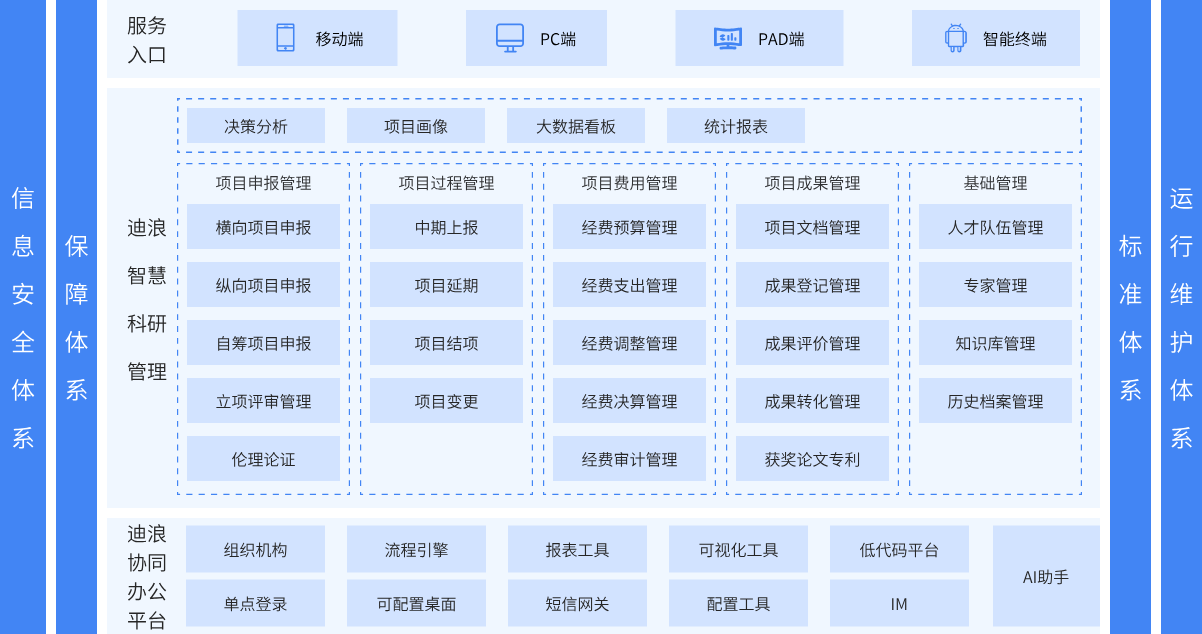Select 横向项目申报 under project application
The height and width of the screenshot is (634, 1202).
[x=263, y=227]
